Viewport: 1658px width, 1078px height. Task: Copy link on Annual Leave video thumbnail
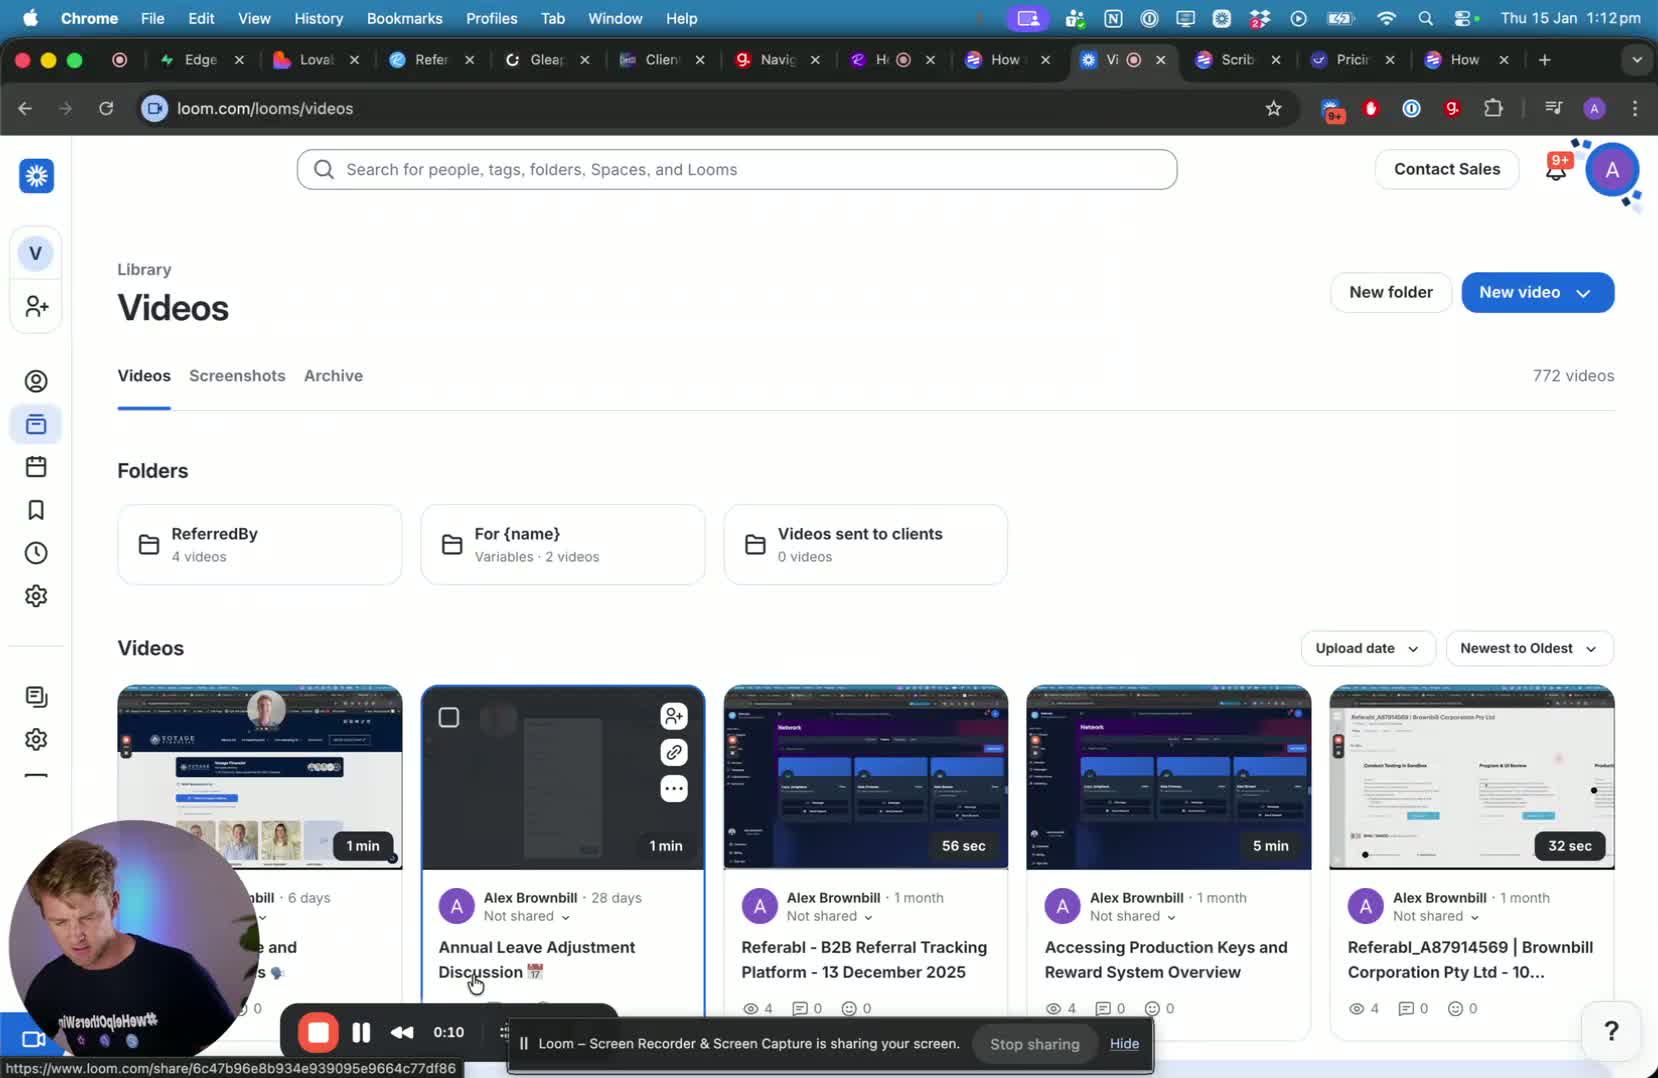pos(674,752)
